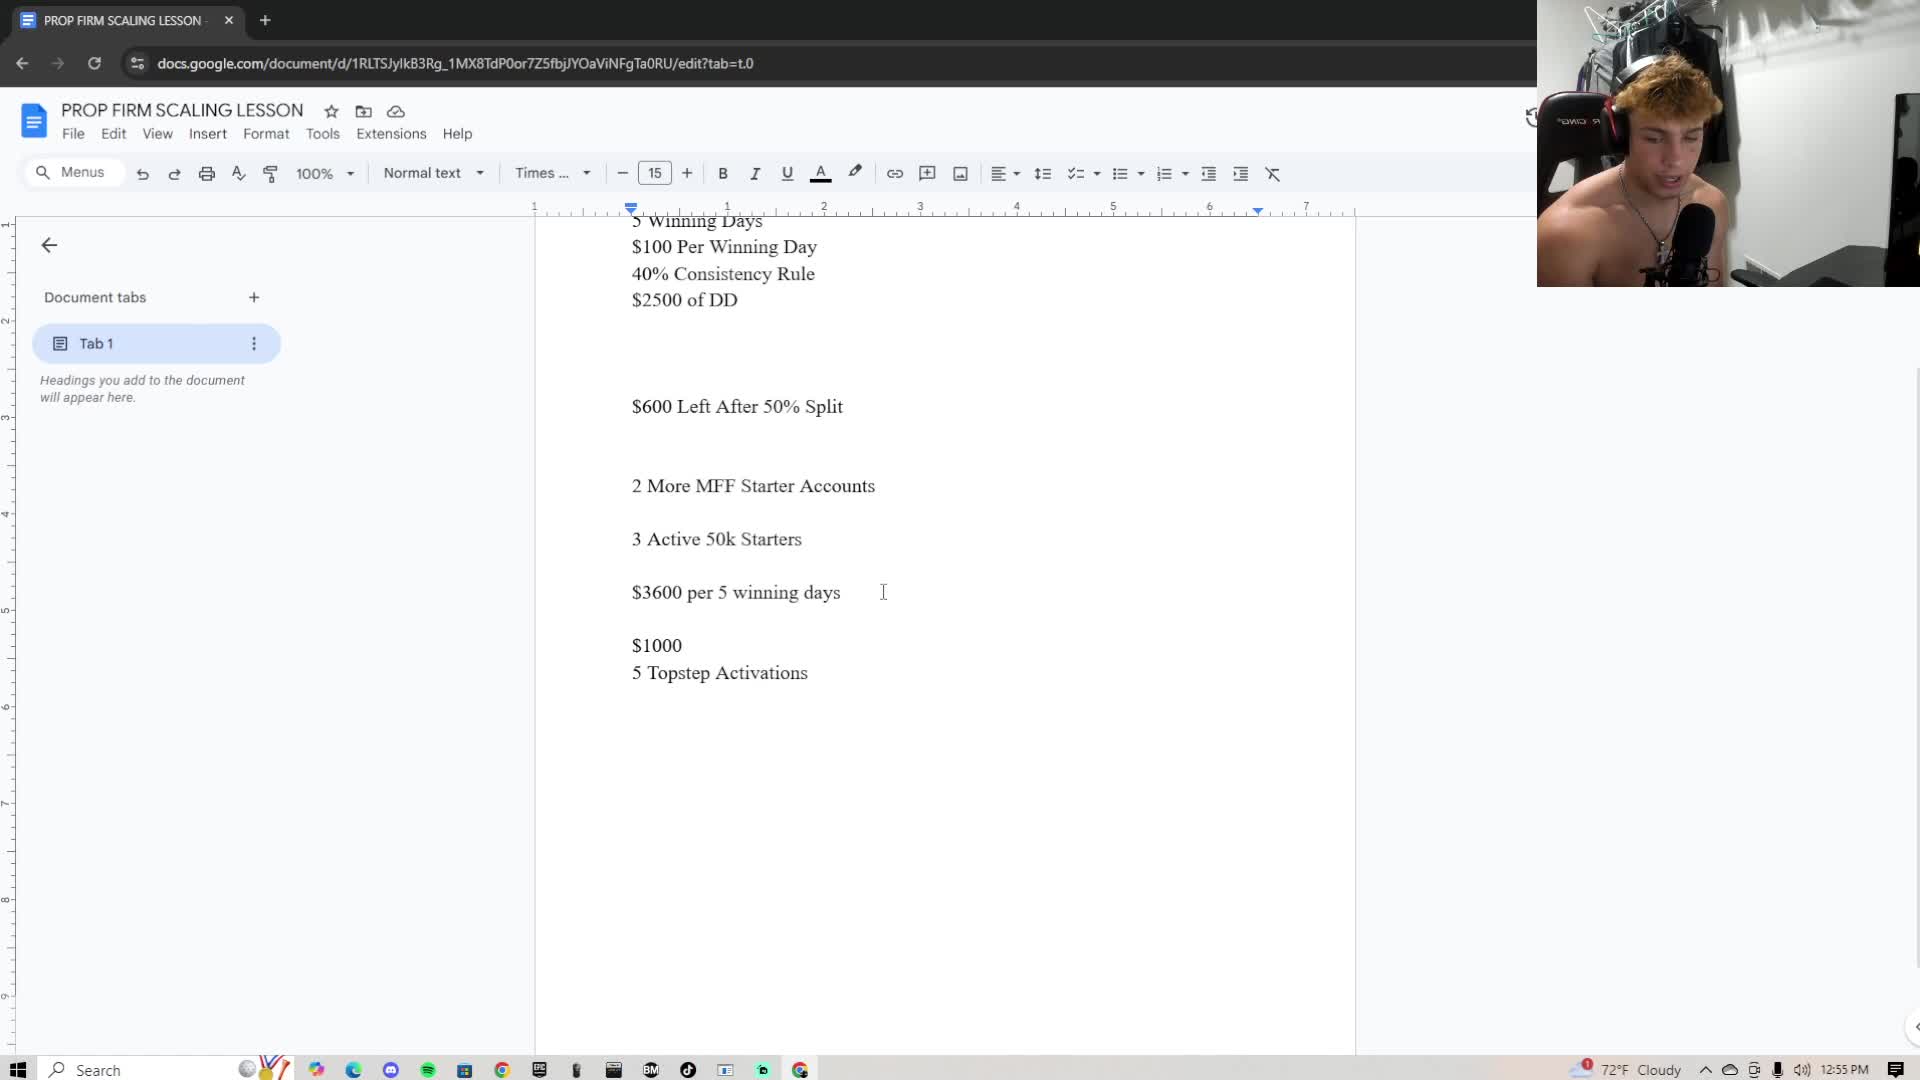Open the Times font family dropdown
This screenshot has height=1080, width=1920.
[x=552, y=173]
